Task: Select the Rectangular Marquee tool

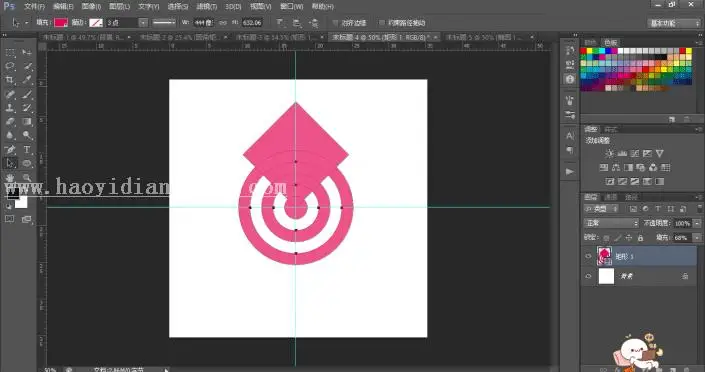Action: pyautogui.click(x=10, y=53)
